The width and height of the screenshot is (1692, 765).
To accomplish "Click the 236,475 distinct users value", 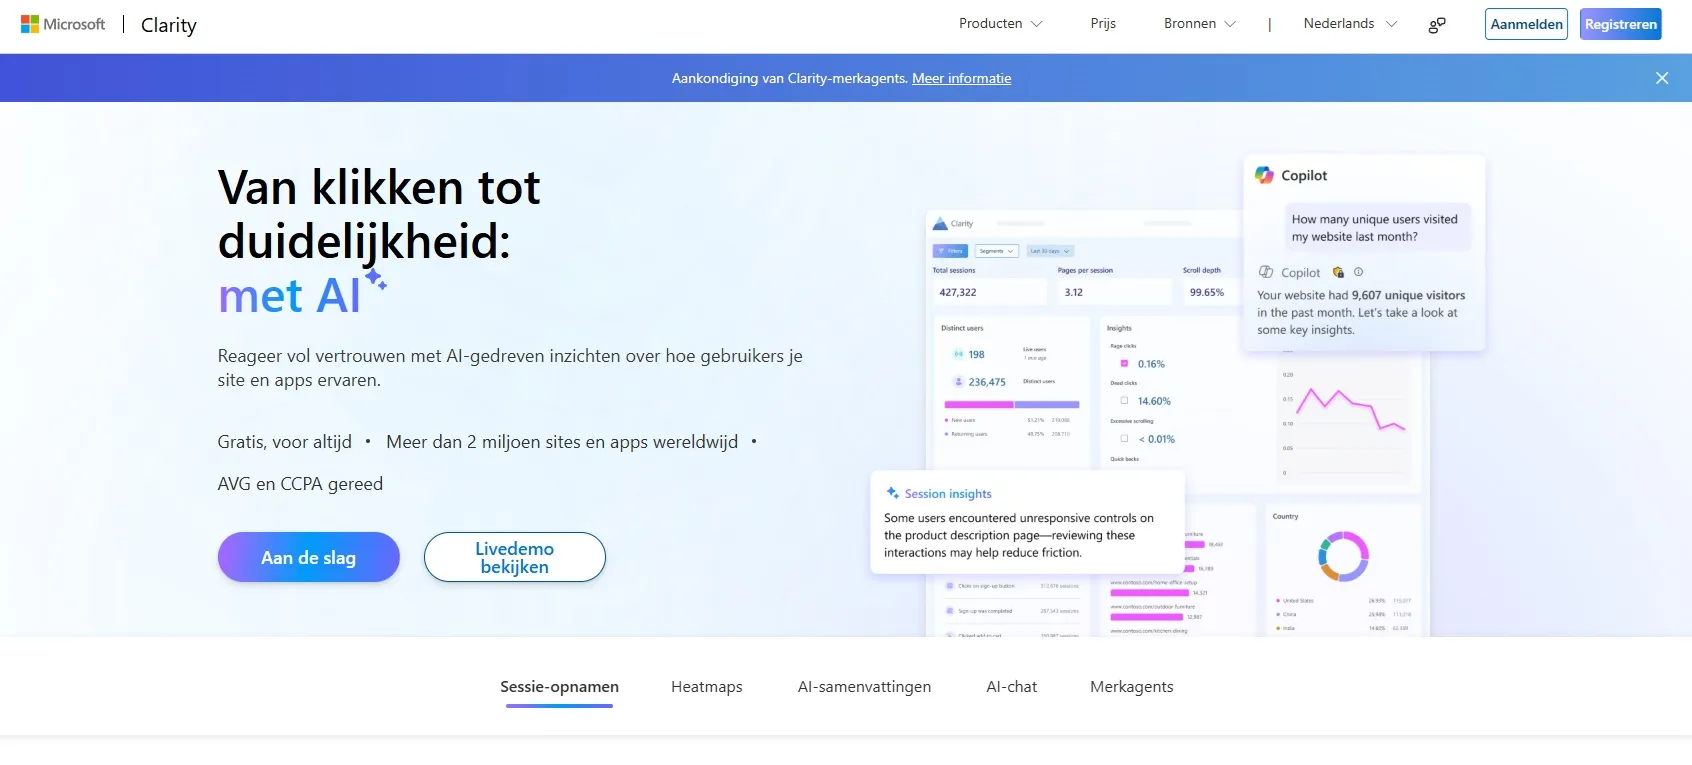I will point(987,382).
